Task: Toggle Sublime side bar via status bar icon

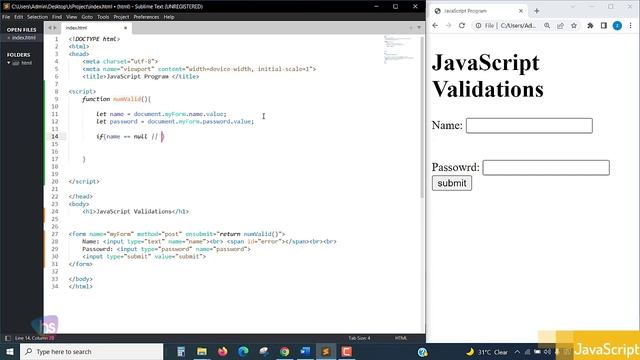Action: tap(7, 338)
